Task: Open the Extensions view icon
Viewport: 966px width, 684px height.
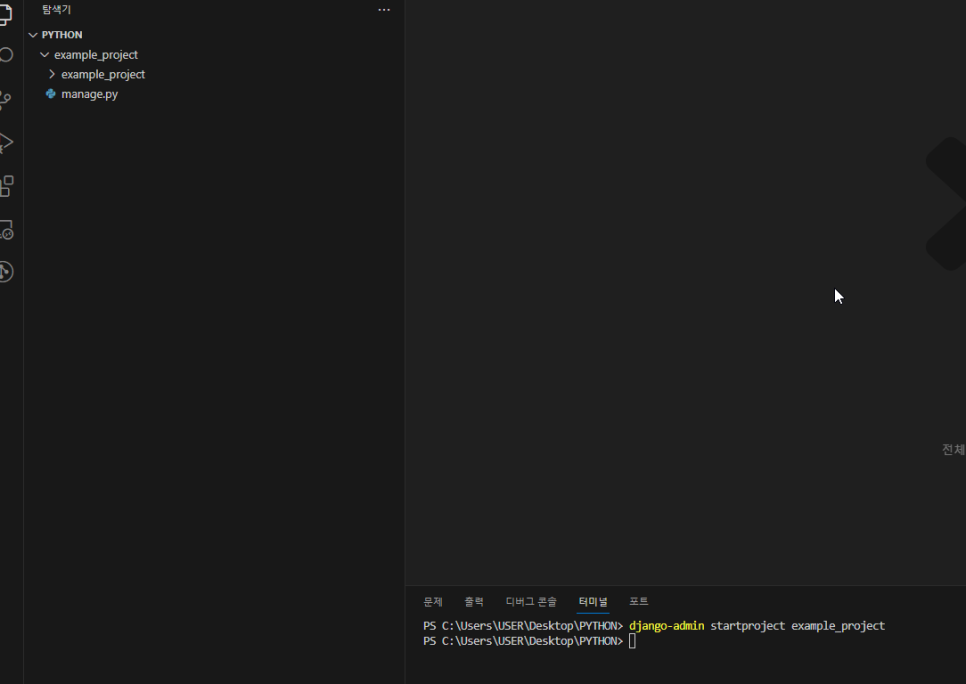Action: coord(6,185)
